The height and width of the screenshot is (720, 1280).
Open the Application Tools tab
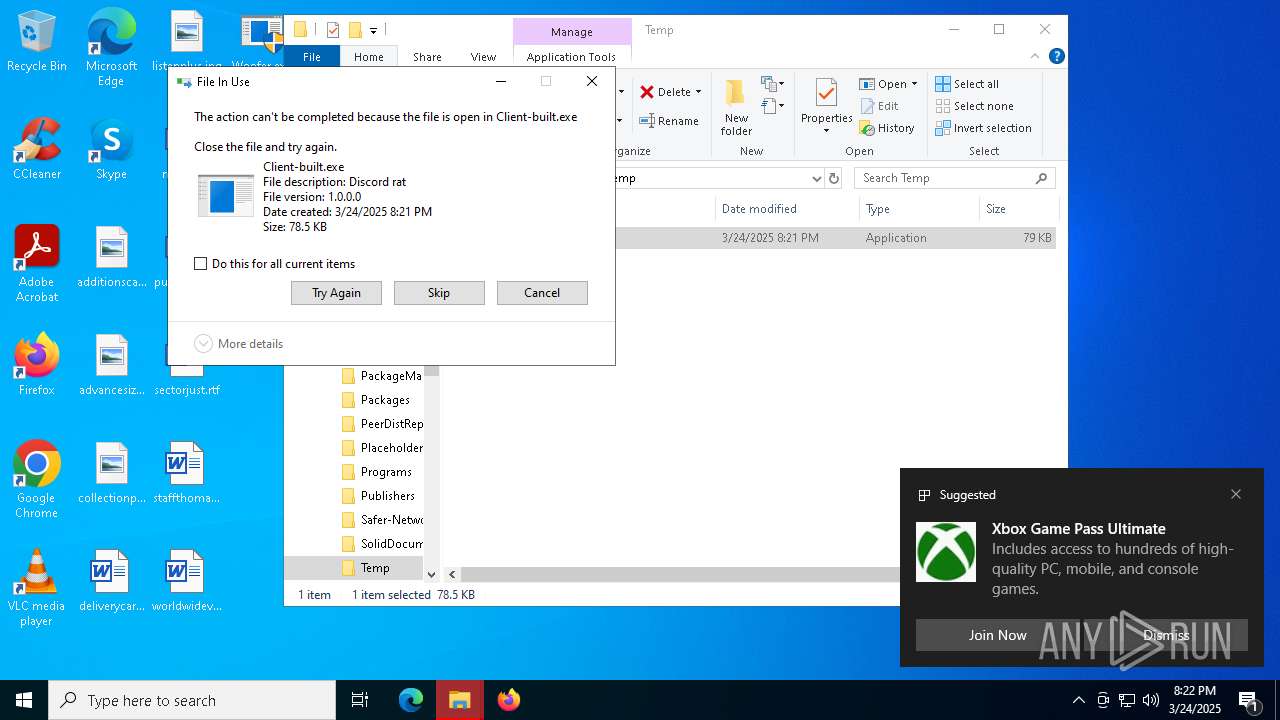click(x=572, y=57)
